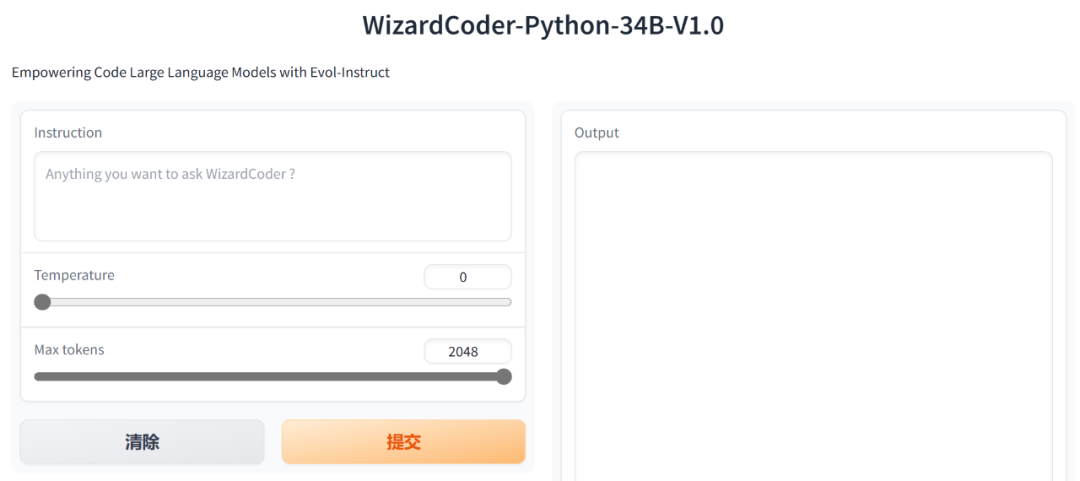
Task: Click the middle of the Max tokens slider track
Action: [273, 376]
